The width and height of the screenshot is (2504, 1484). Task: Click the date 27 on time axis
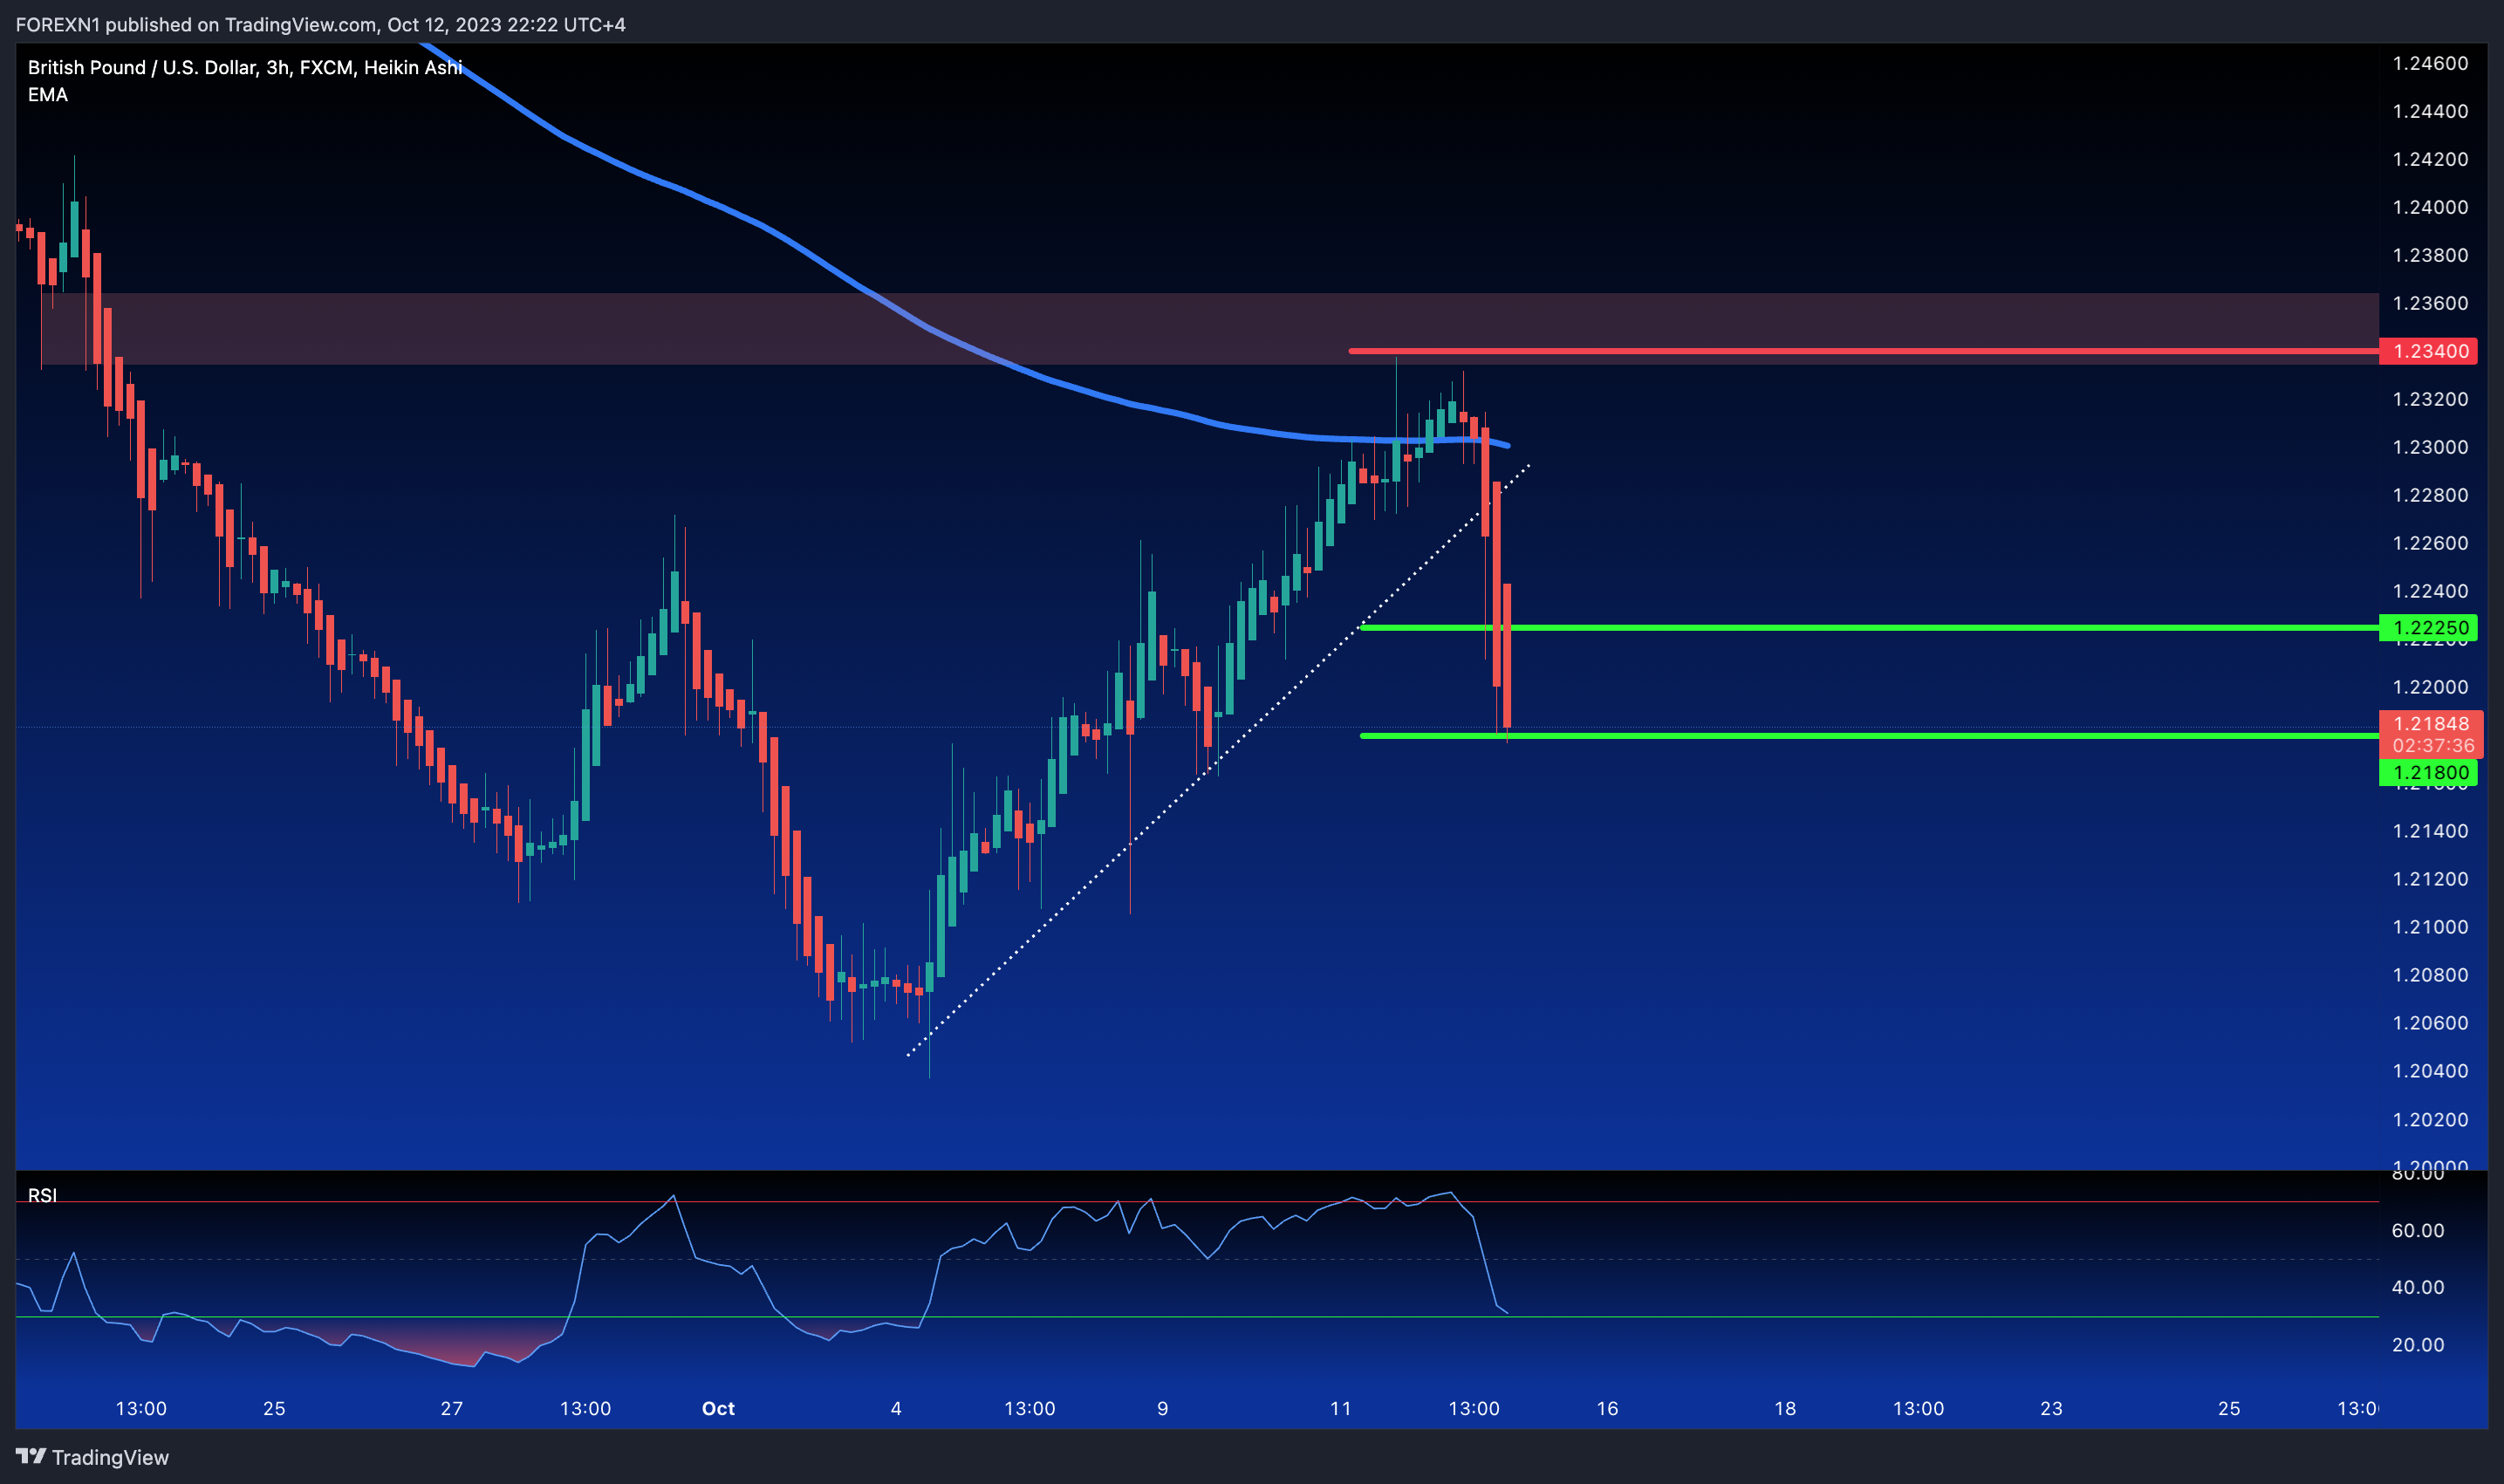tap(452, 1408)
